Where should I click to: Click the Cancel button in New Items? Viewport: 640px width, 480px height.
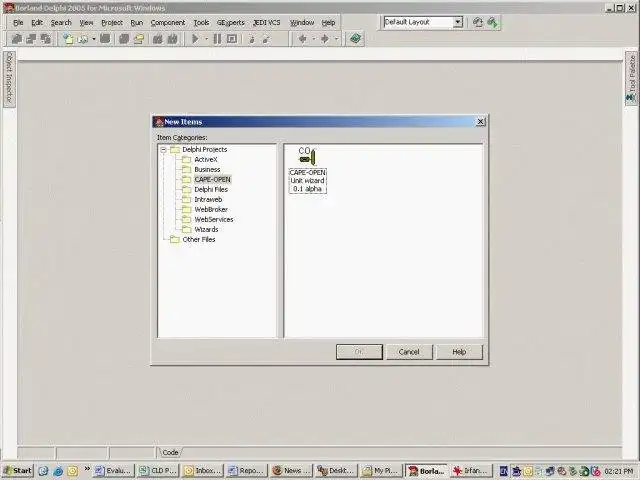pos(409,352)
